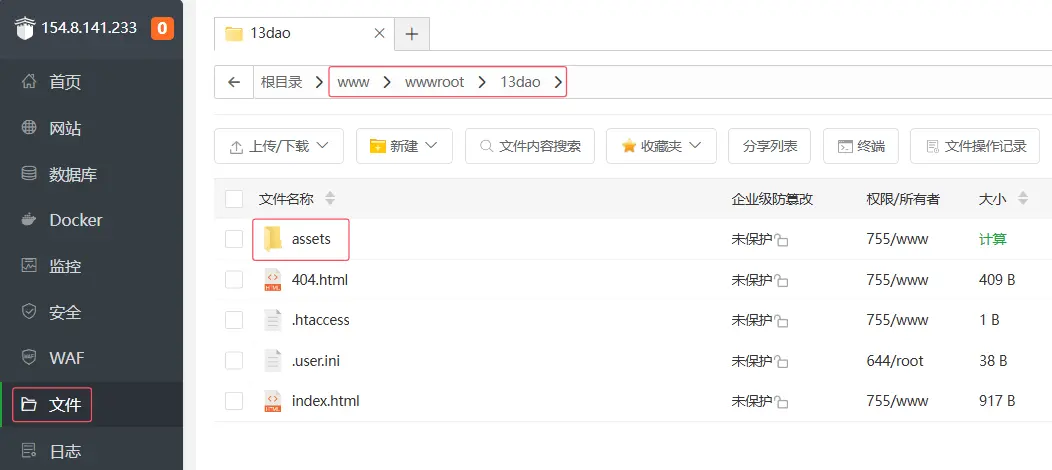Open 安全 security in the sidebar
The image size is (1052, 470).
pyautogui.click(x=91, y=312)
